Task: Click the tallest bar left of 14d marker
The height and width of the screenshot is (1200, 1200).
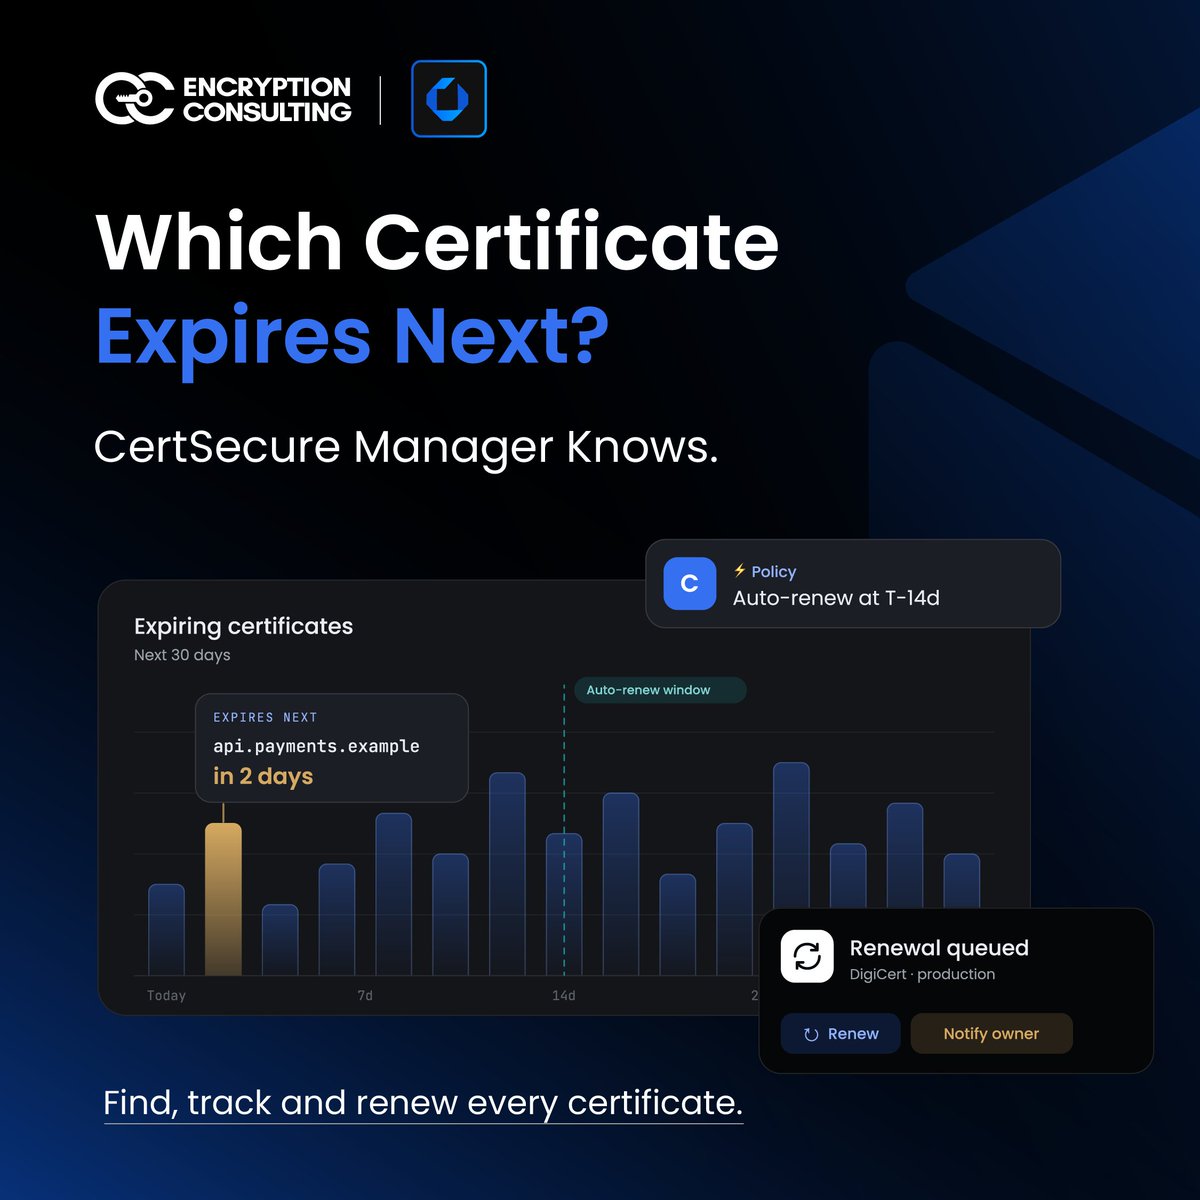Action: (x=507, y=874)
